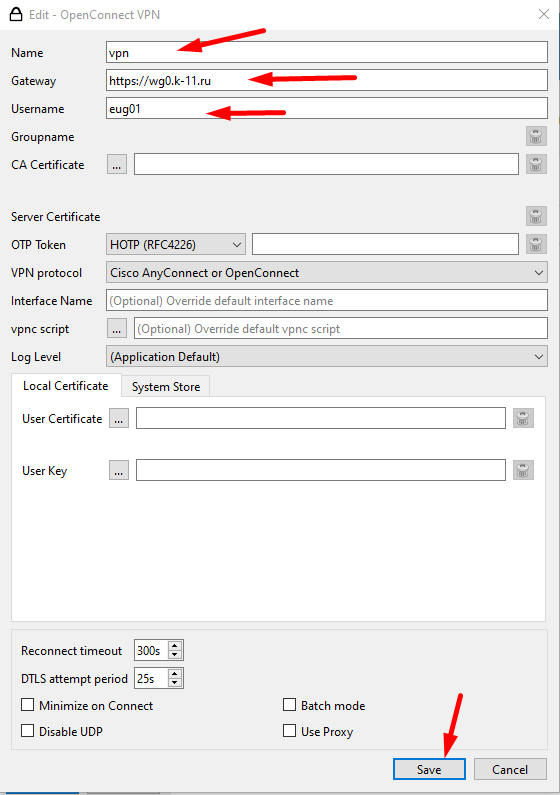
Task: Open the OTP Token type dropdown
Action: 176,244
